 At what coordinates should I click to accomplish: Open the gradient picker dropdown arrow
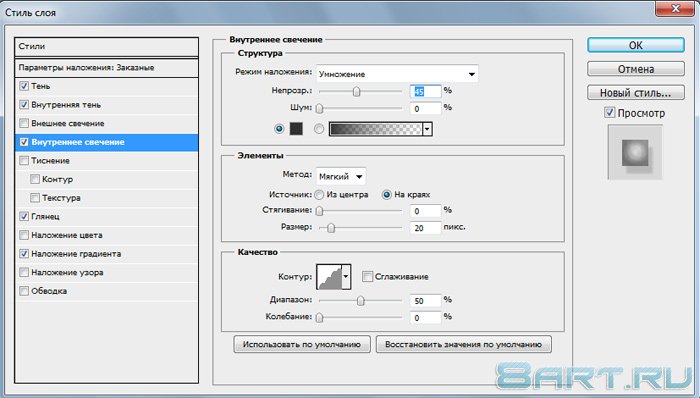pos(427,129)
